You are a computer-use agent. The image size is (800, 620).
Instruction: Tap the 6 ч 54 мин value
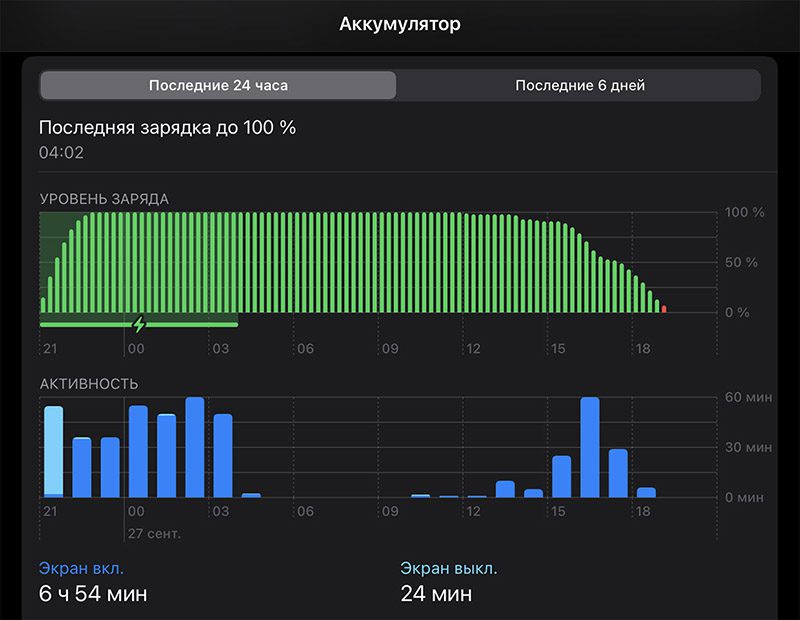[93, 593]
